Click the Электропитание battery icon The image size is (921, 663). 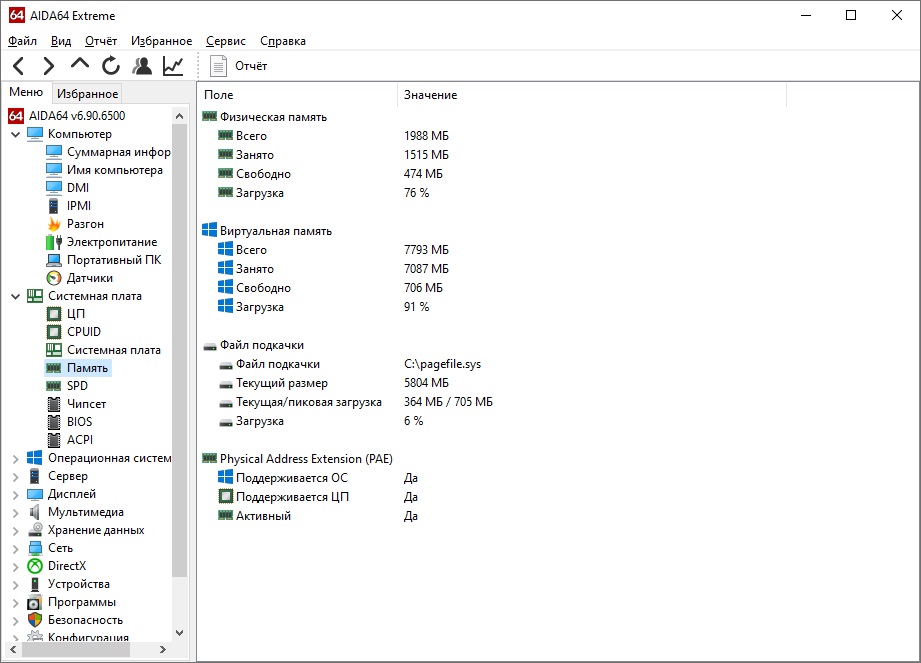click(53, 242)
